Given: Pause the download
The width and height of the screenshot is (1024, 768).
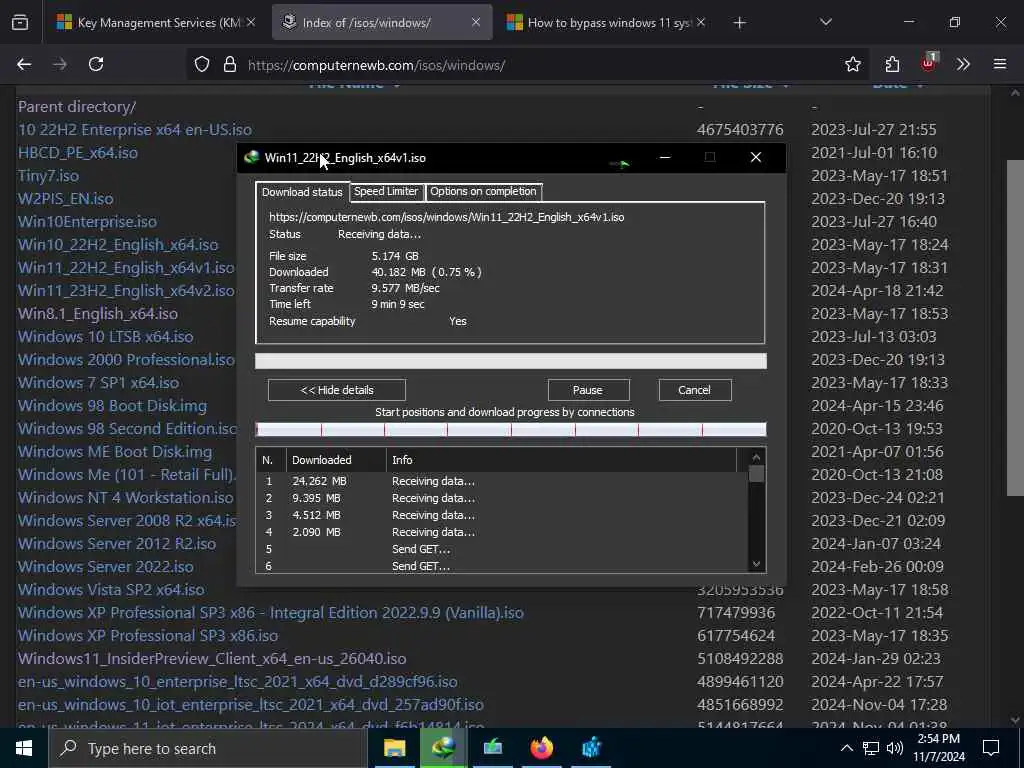Looking at the screenshot, I should point(588,390).
